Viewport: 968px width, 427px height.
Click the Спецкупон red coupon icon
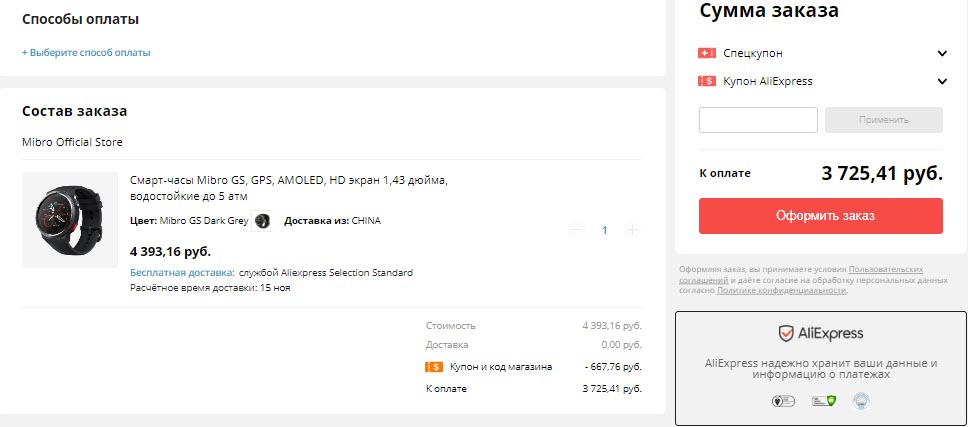coord(707,53)
